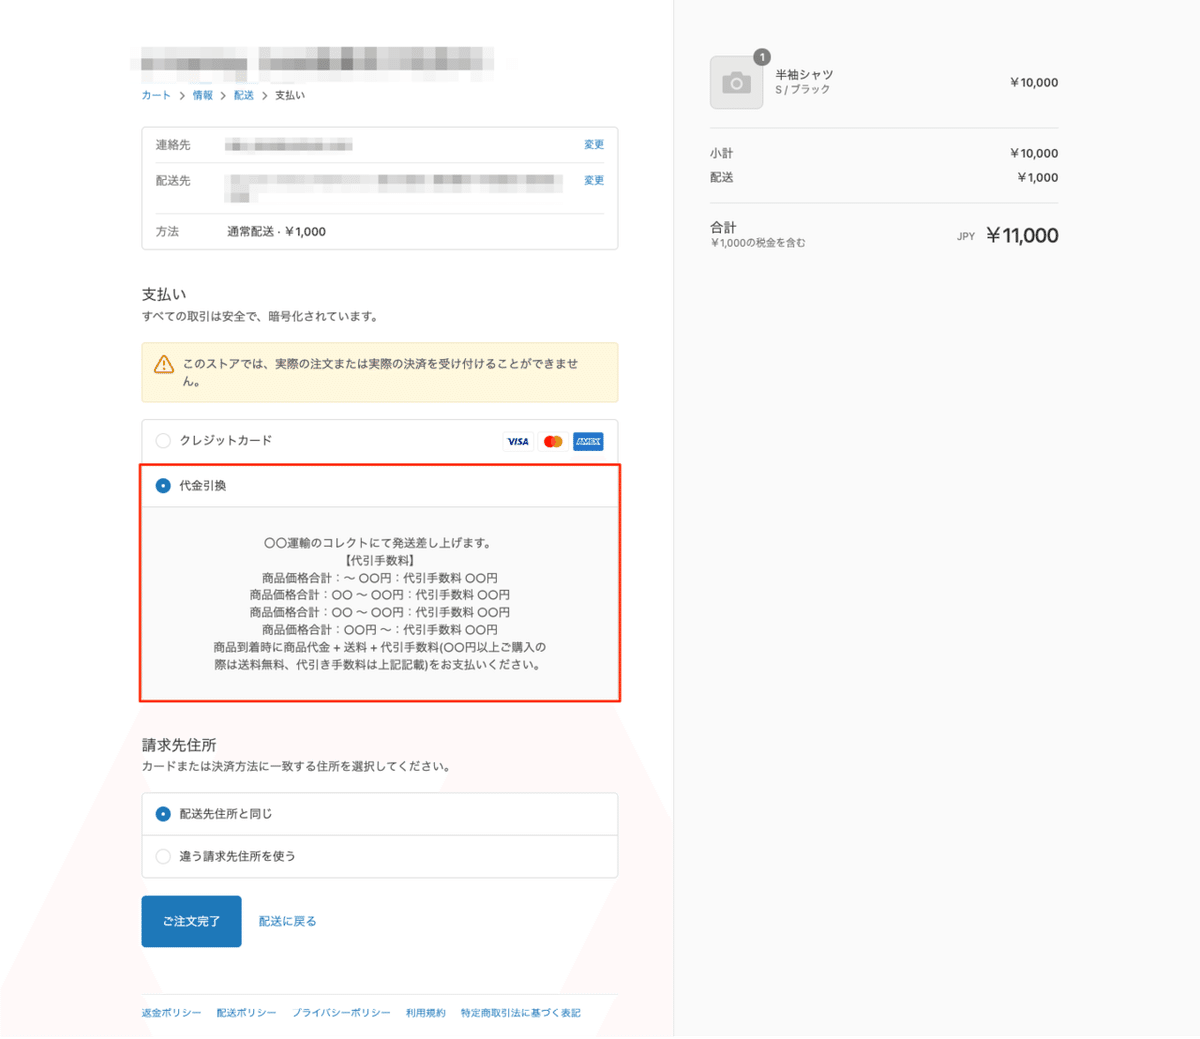The image size is (1200, 1039).
Task: Select the クレジットカード payment radio button
Action: 163,441
